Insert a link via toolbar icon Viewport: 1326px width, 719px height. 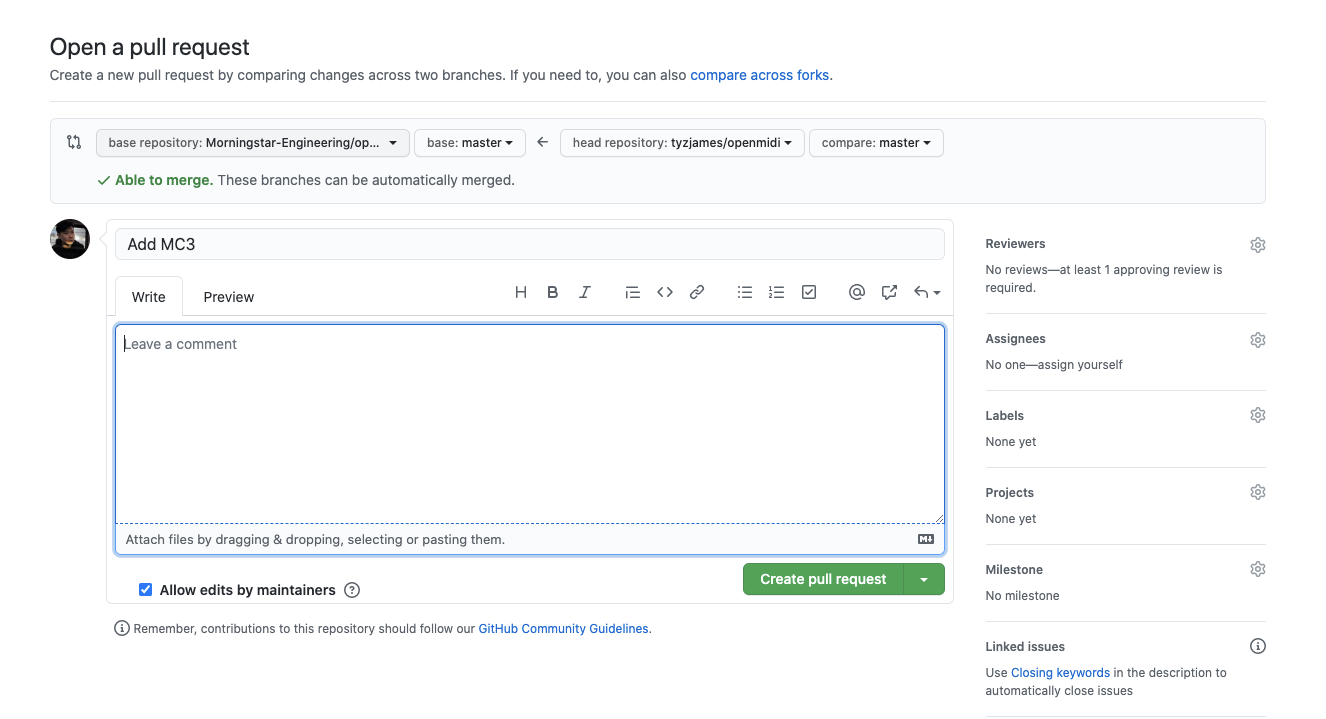[x=697, y=292]
